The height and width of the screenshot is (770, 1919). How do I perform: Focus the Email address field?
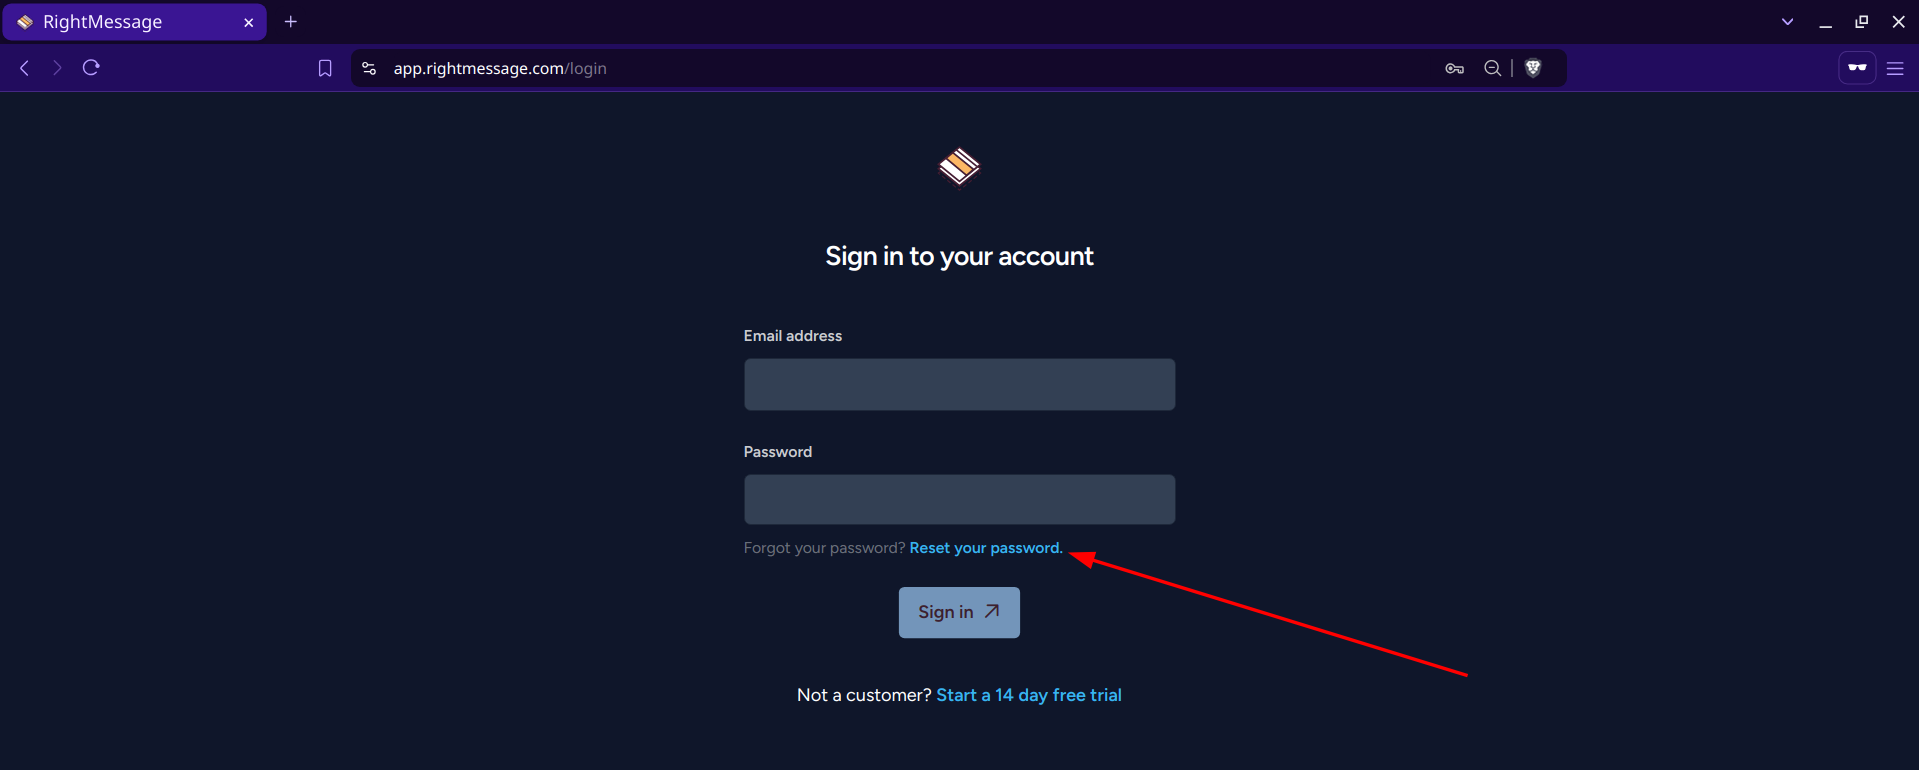959,385
